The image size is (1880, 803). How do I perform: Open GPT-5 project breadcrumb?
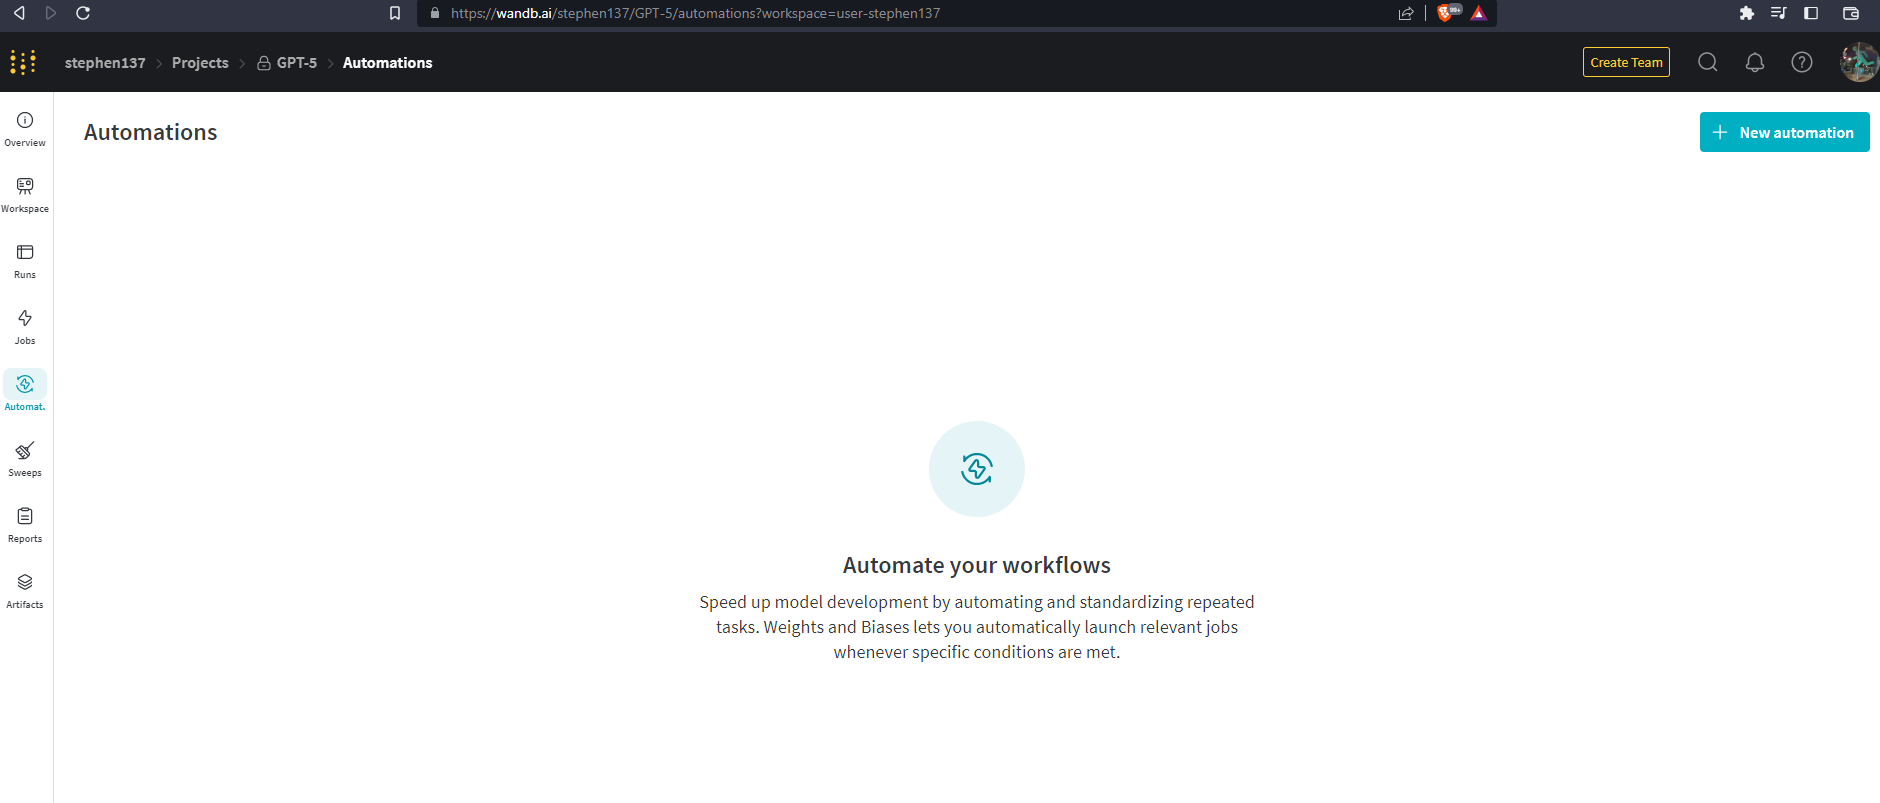(x=287, y=62)
